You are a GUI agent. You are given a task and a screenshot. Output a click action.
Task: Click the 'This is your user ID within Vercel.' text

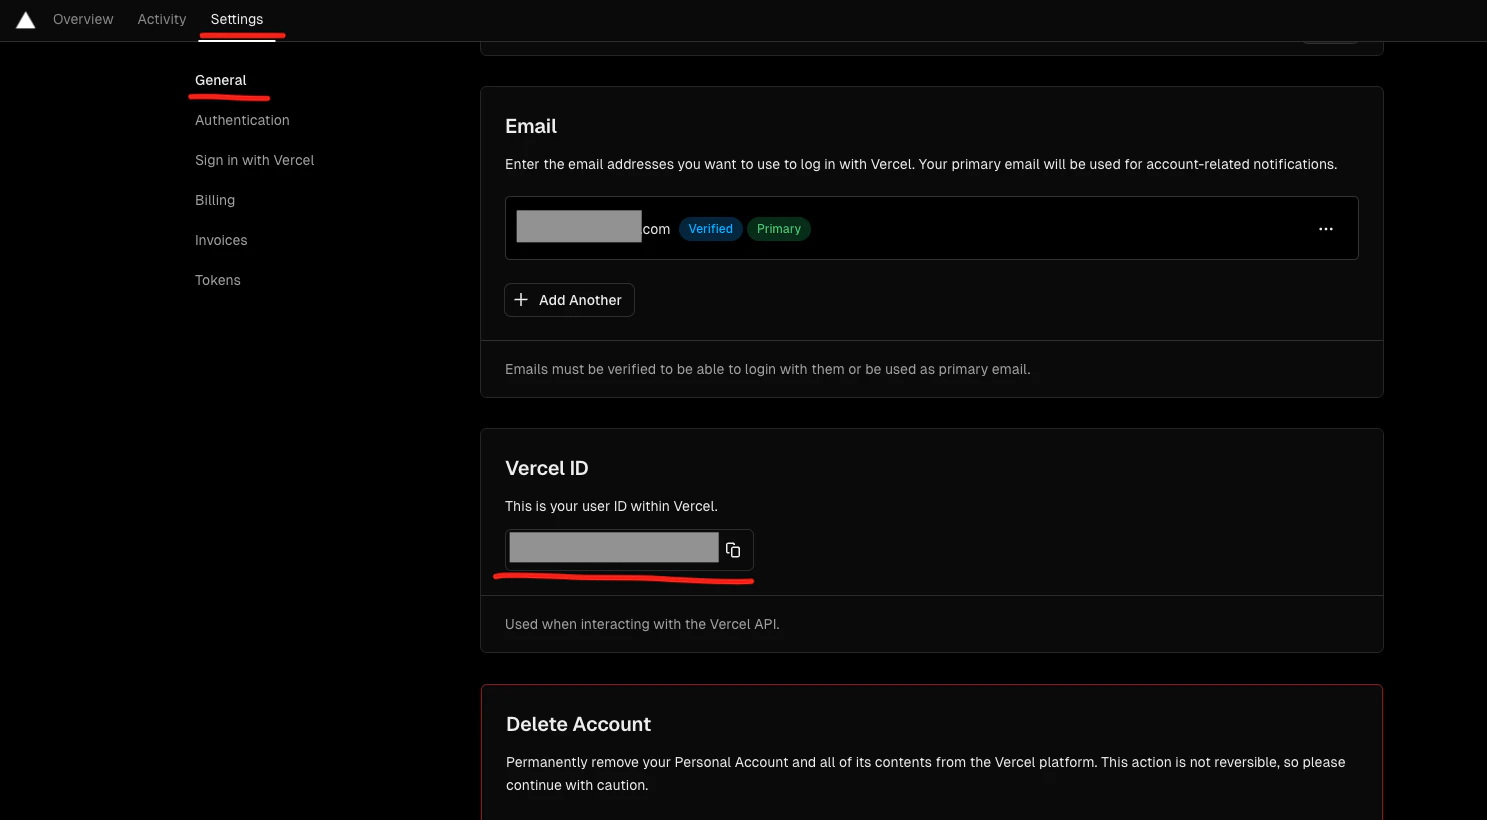(611, 506)
